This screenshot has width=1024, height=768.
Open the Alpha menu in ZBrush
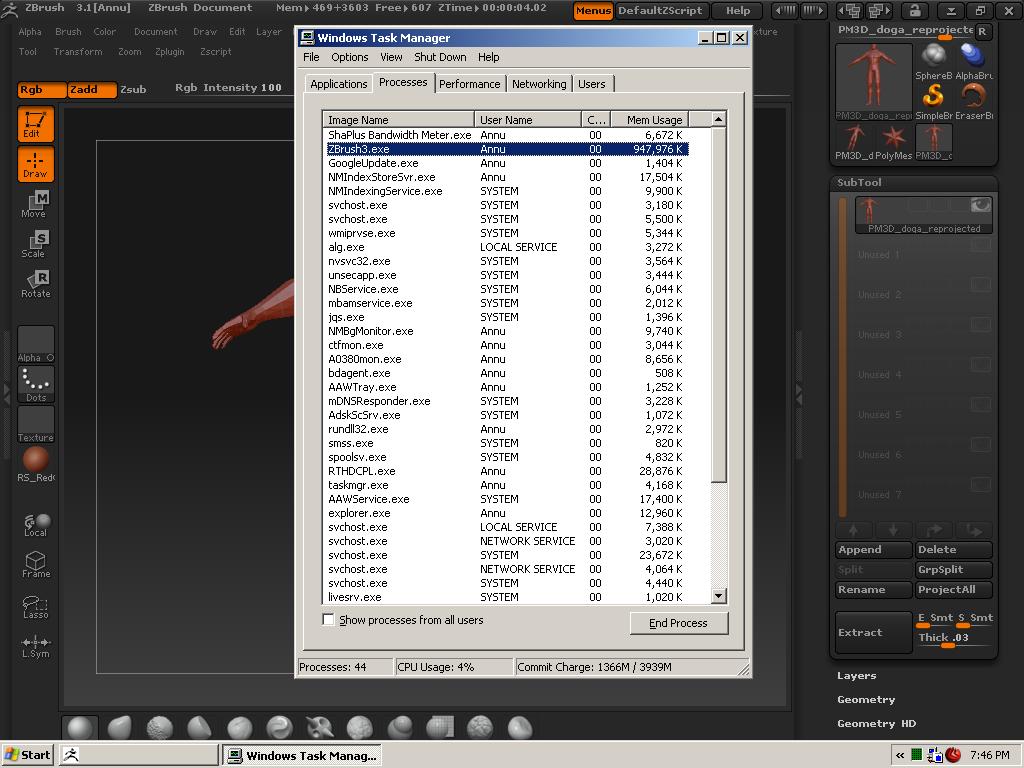[30, 31]
